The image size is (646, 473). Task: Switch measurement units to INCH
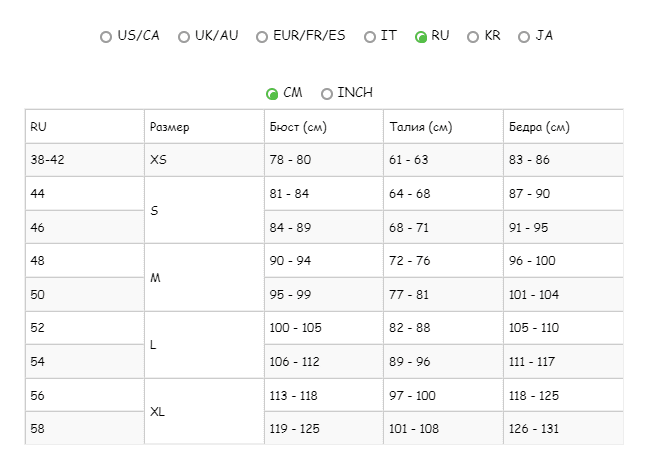click(327, 94)
